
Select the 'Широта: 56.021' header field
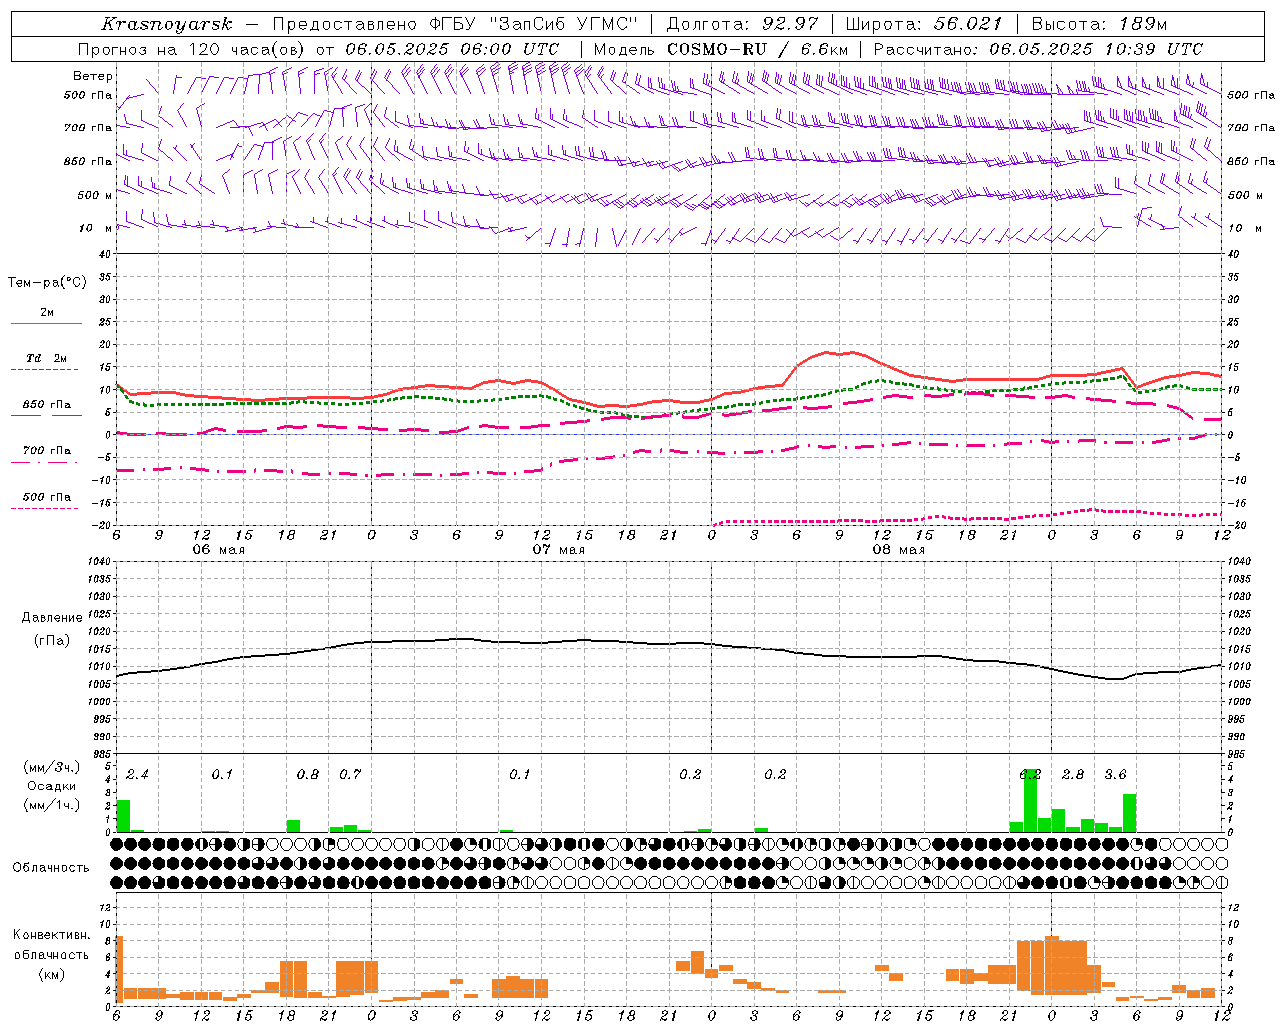924,24
